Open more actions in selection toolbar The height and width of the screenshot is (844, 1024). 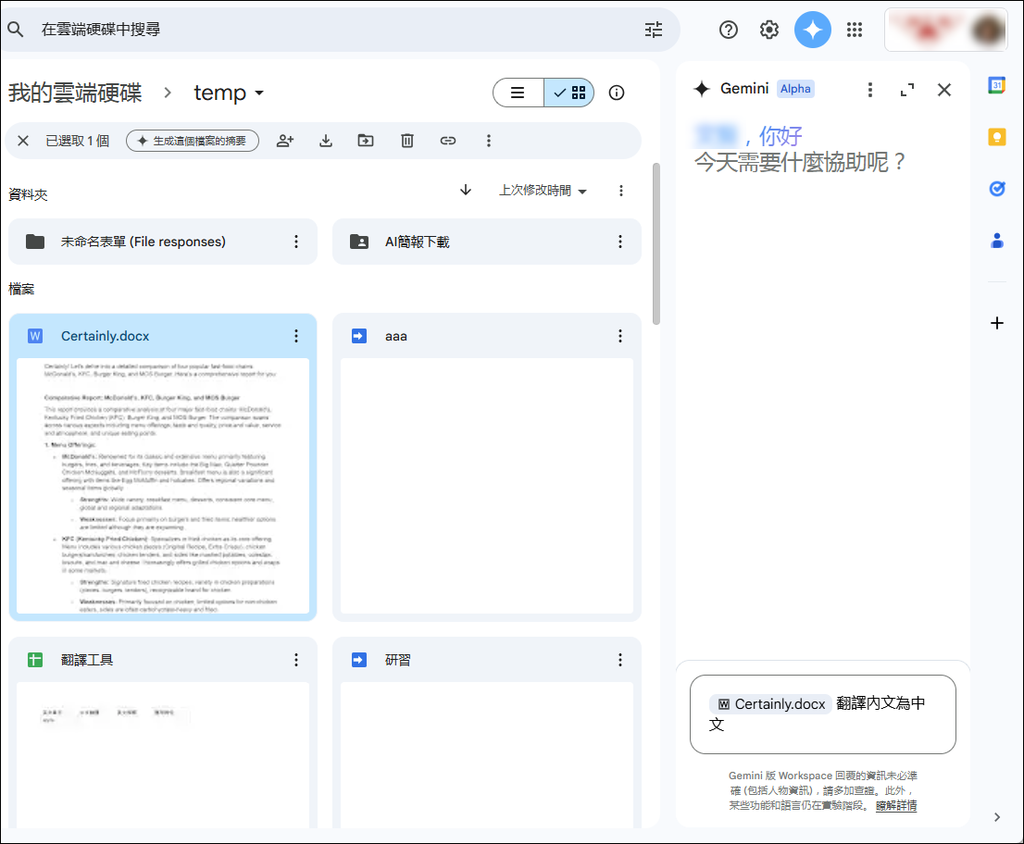click(488, 140)
